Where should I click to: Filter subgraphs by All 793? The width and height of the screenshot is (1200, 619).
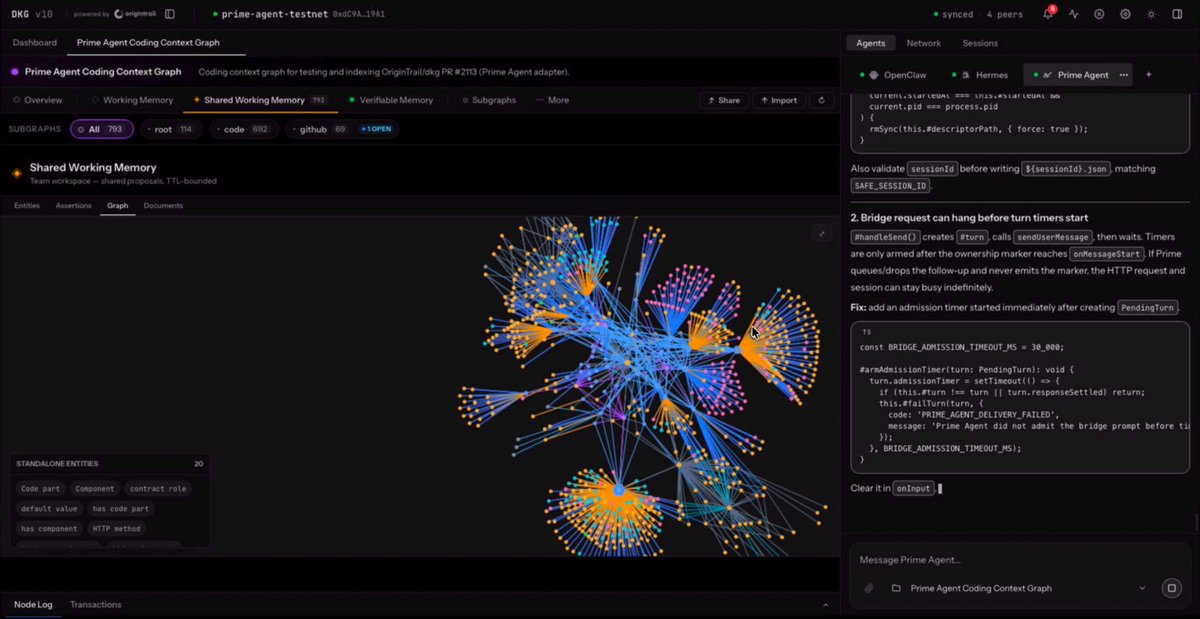[101, 129]
